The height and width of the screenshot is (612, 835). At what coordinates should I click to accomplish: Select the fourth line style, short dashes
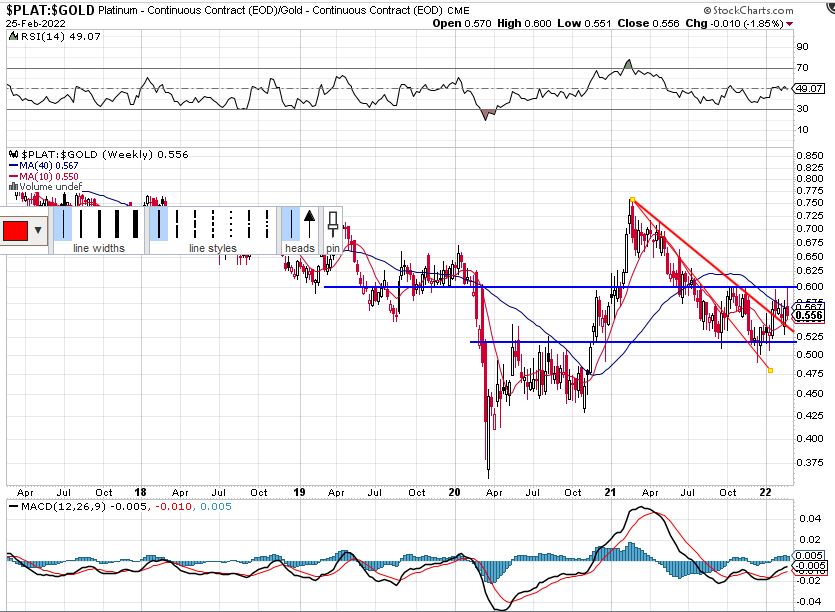213,224
